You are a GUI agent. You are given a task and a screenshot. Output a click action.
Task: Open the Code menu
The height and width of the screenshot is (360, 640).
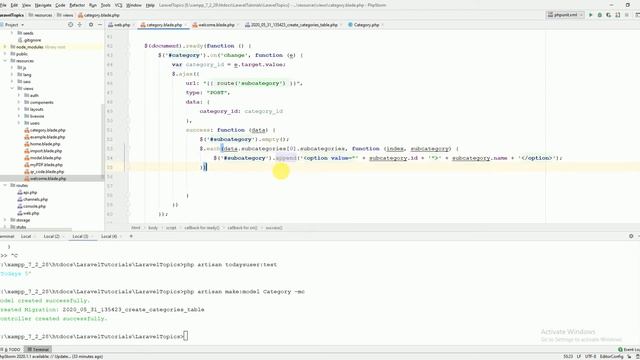point(60,5)
